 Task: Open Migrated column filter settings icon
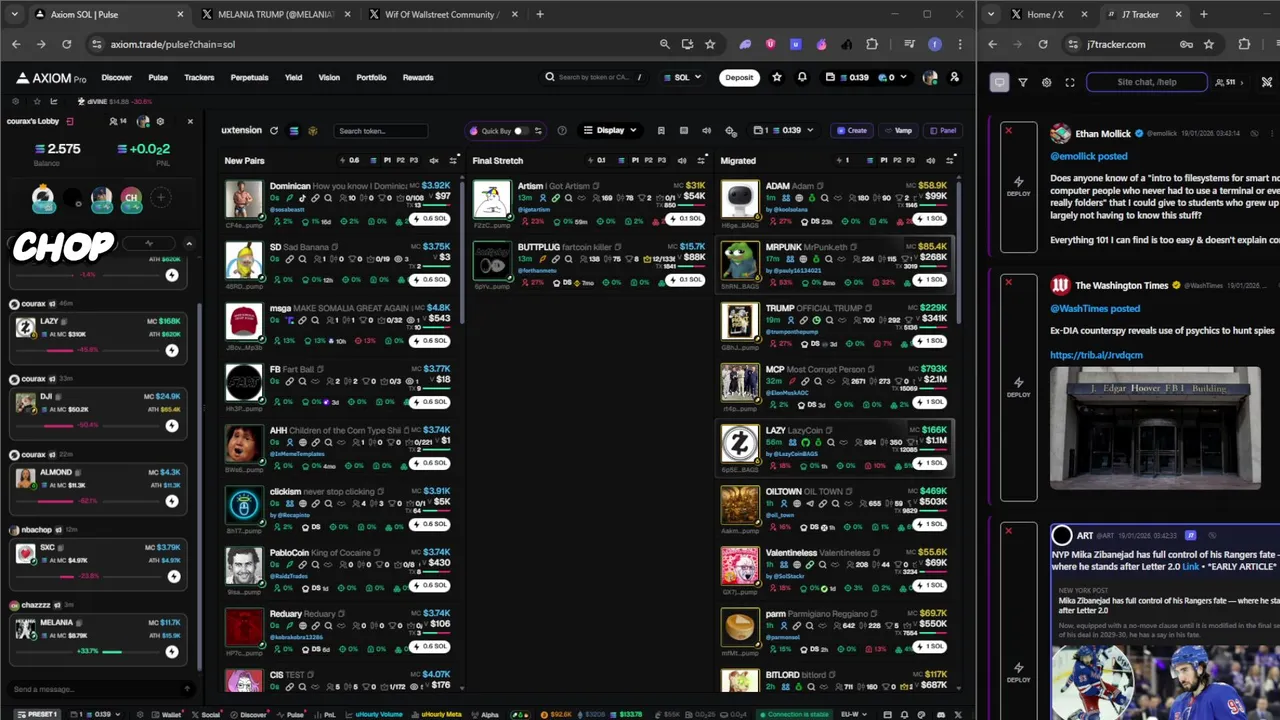pyautogui.click(x=950, y=160)
